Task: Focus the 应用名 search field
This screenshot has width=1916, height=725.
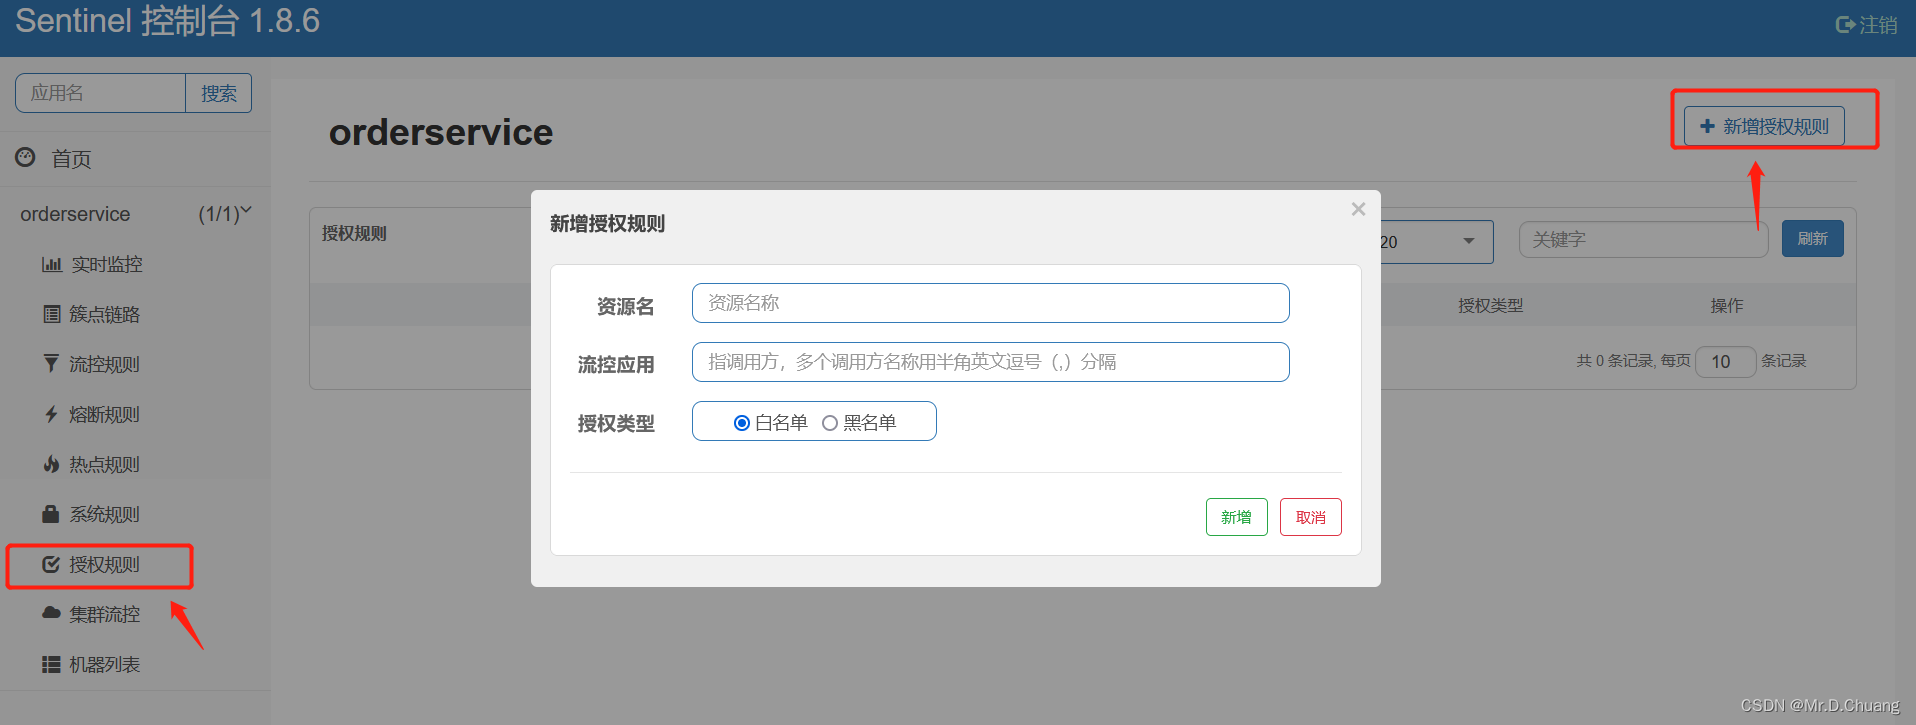Action: click(100, 93)
